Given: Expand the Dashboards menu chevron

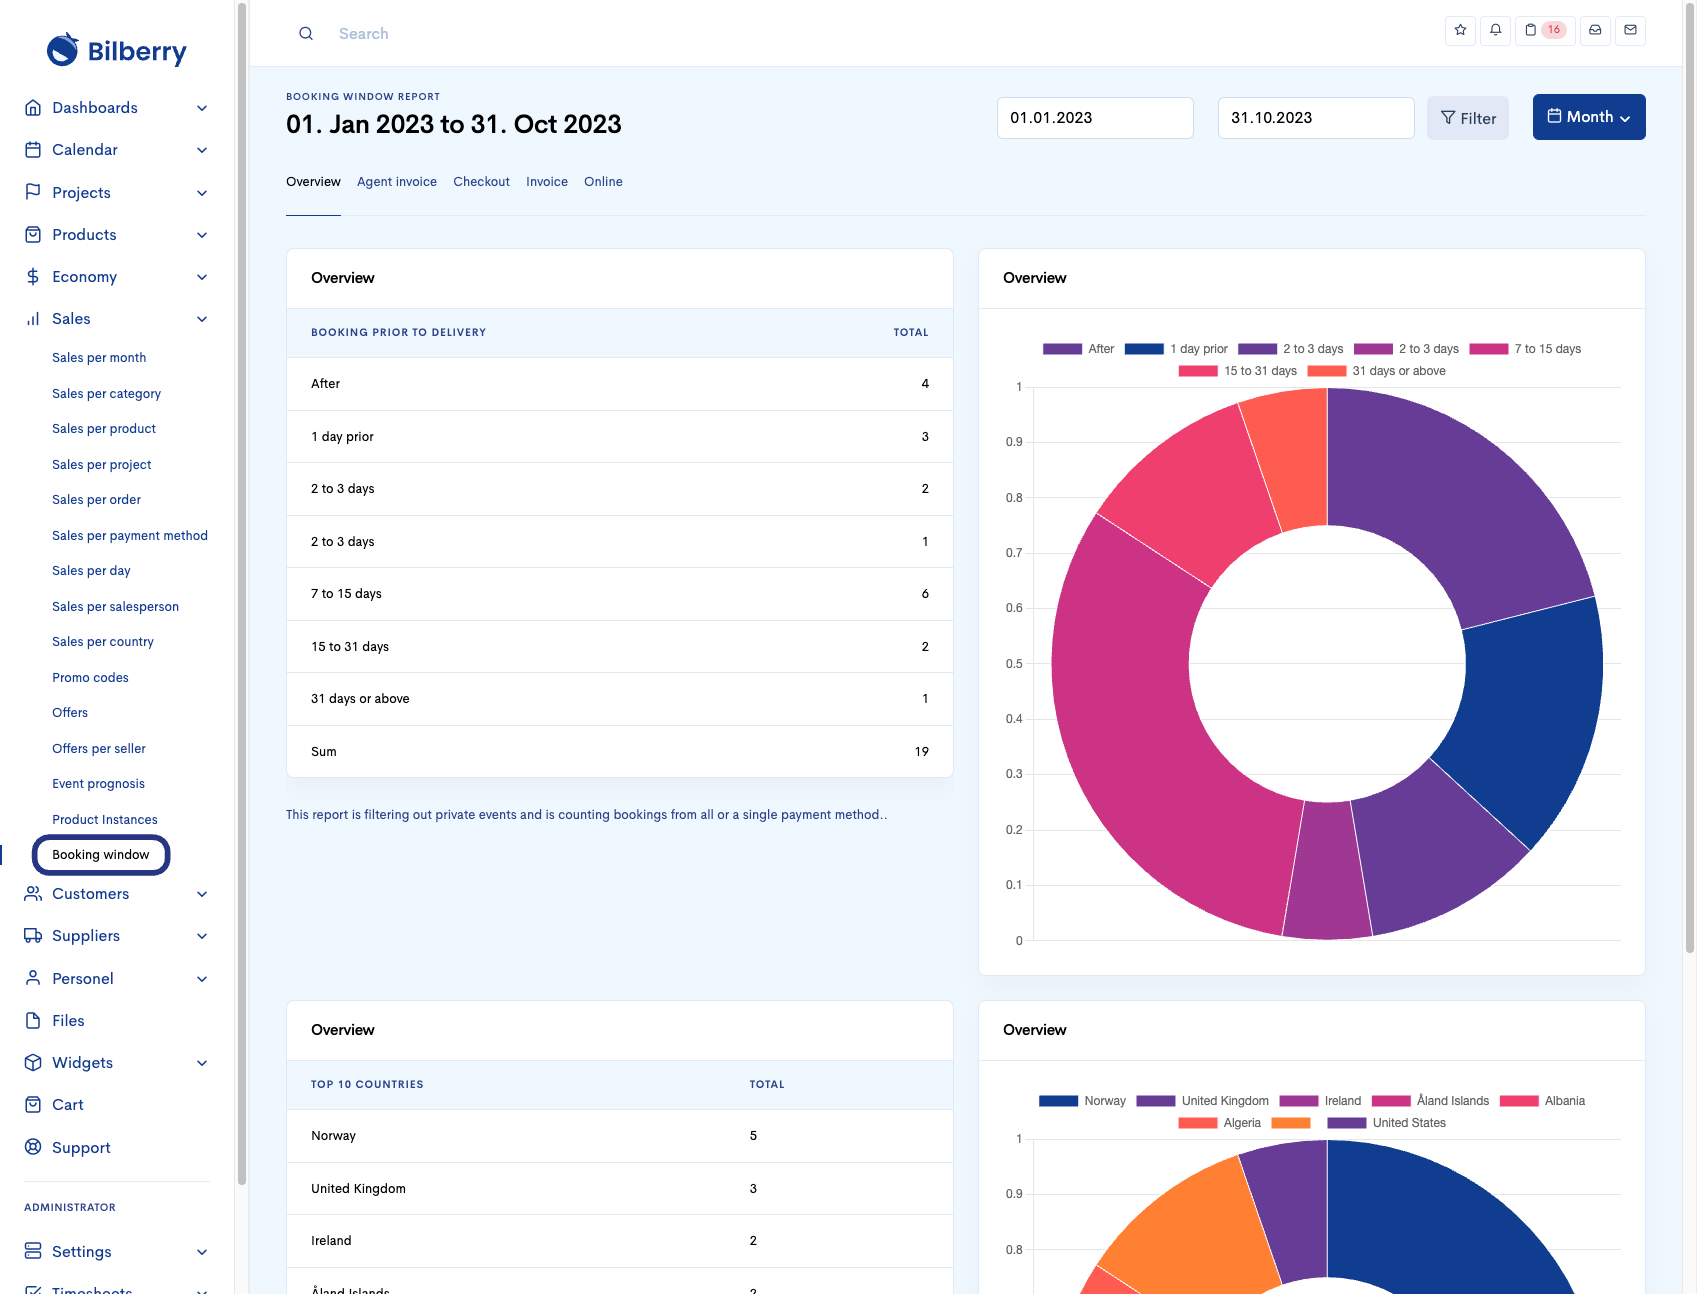Looking at the screenshot, I should pyautogui.click(x=202, y=108).
